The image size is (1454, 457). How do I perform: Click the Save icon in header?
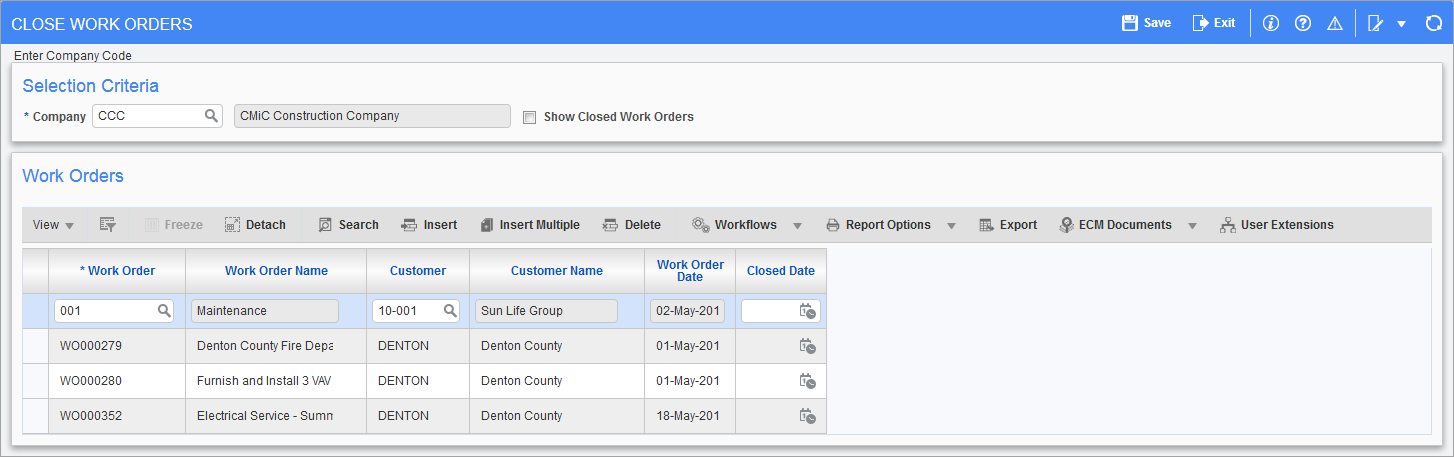pos(1130,23)
